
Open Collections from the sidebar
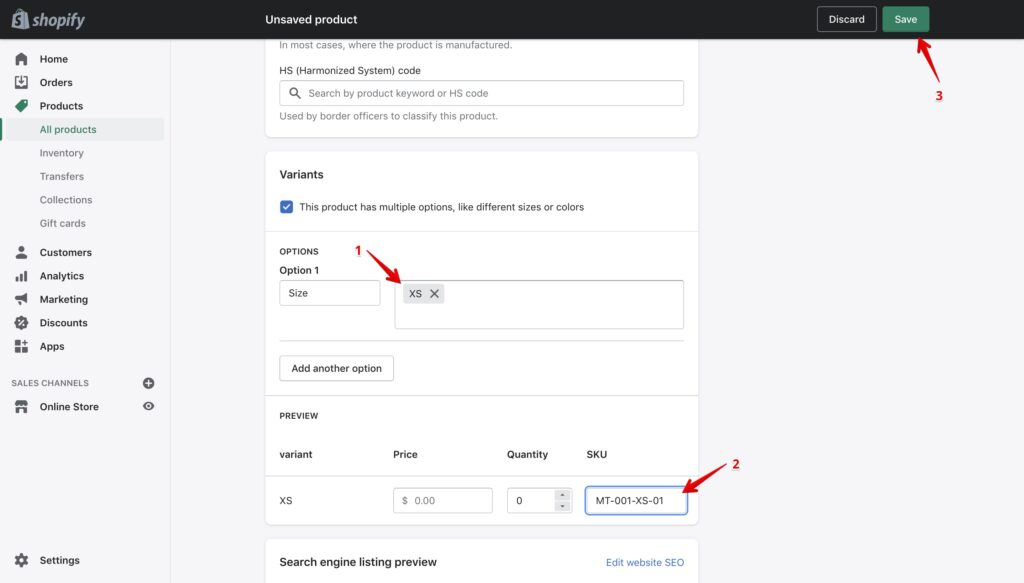pos(66,199)
